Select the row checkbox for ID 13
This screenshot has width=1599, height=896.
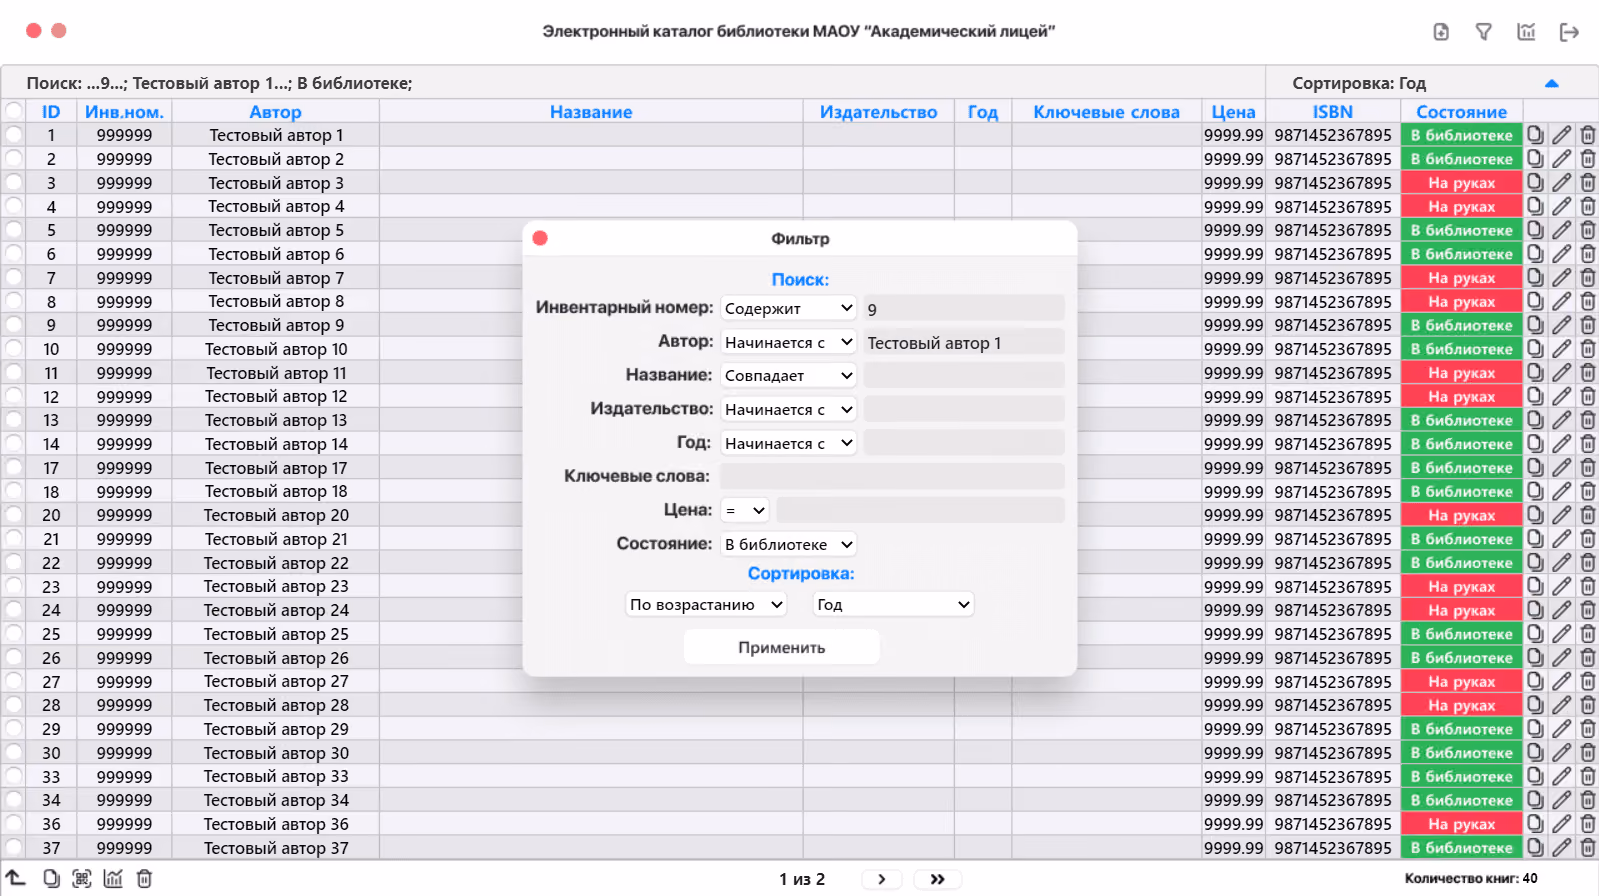(x=13, y=419)
